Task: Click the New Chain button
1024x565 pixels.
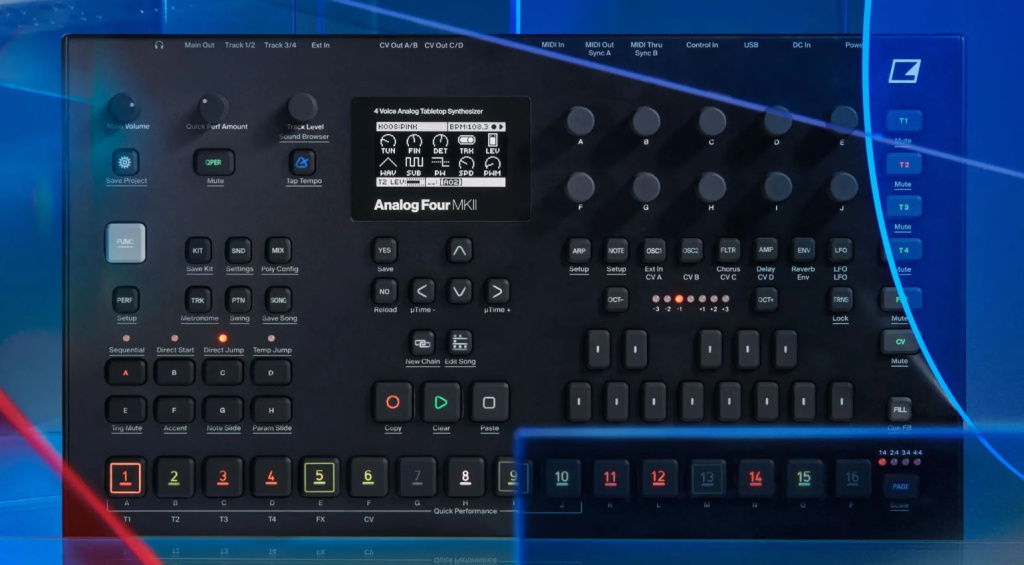Action: coord(422,343)
